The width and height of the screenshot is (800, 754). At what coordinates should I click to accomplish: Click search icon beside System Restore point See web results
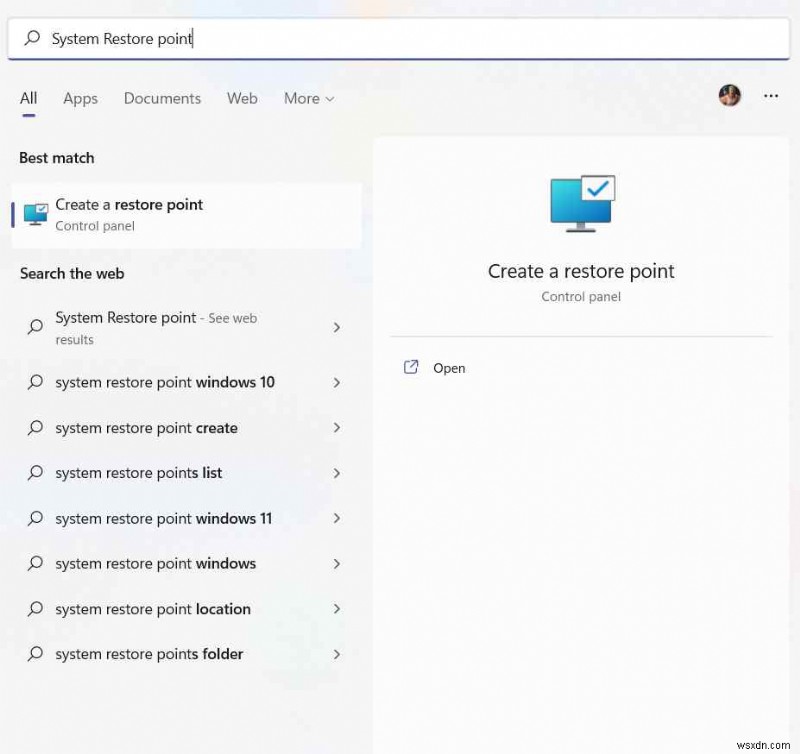point(35,326)
